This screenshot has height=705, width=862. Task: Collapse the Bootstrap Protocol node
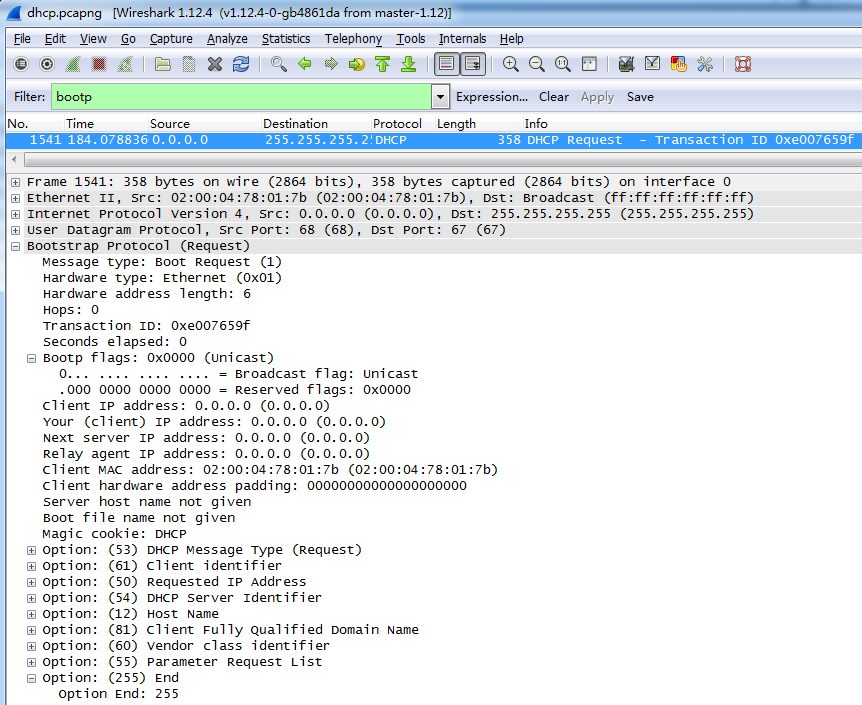tap(15, 246)
